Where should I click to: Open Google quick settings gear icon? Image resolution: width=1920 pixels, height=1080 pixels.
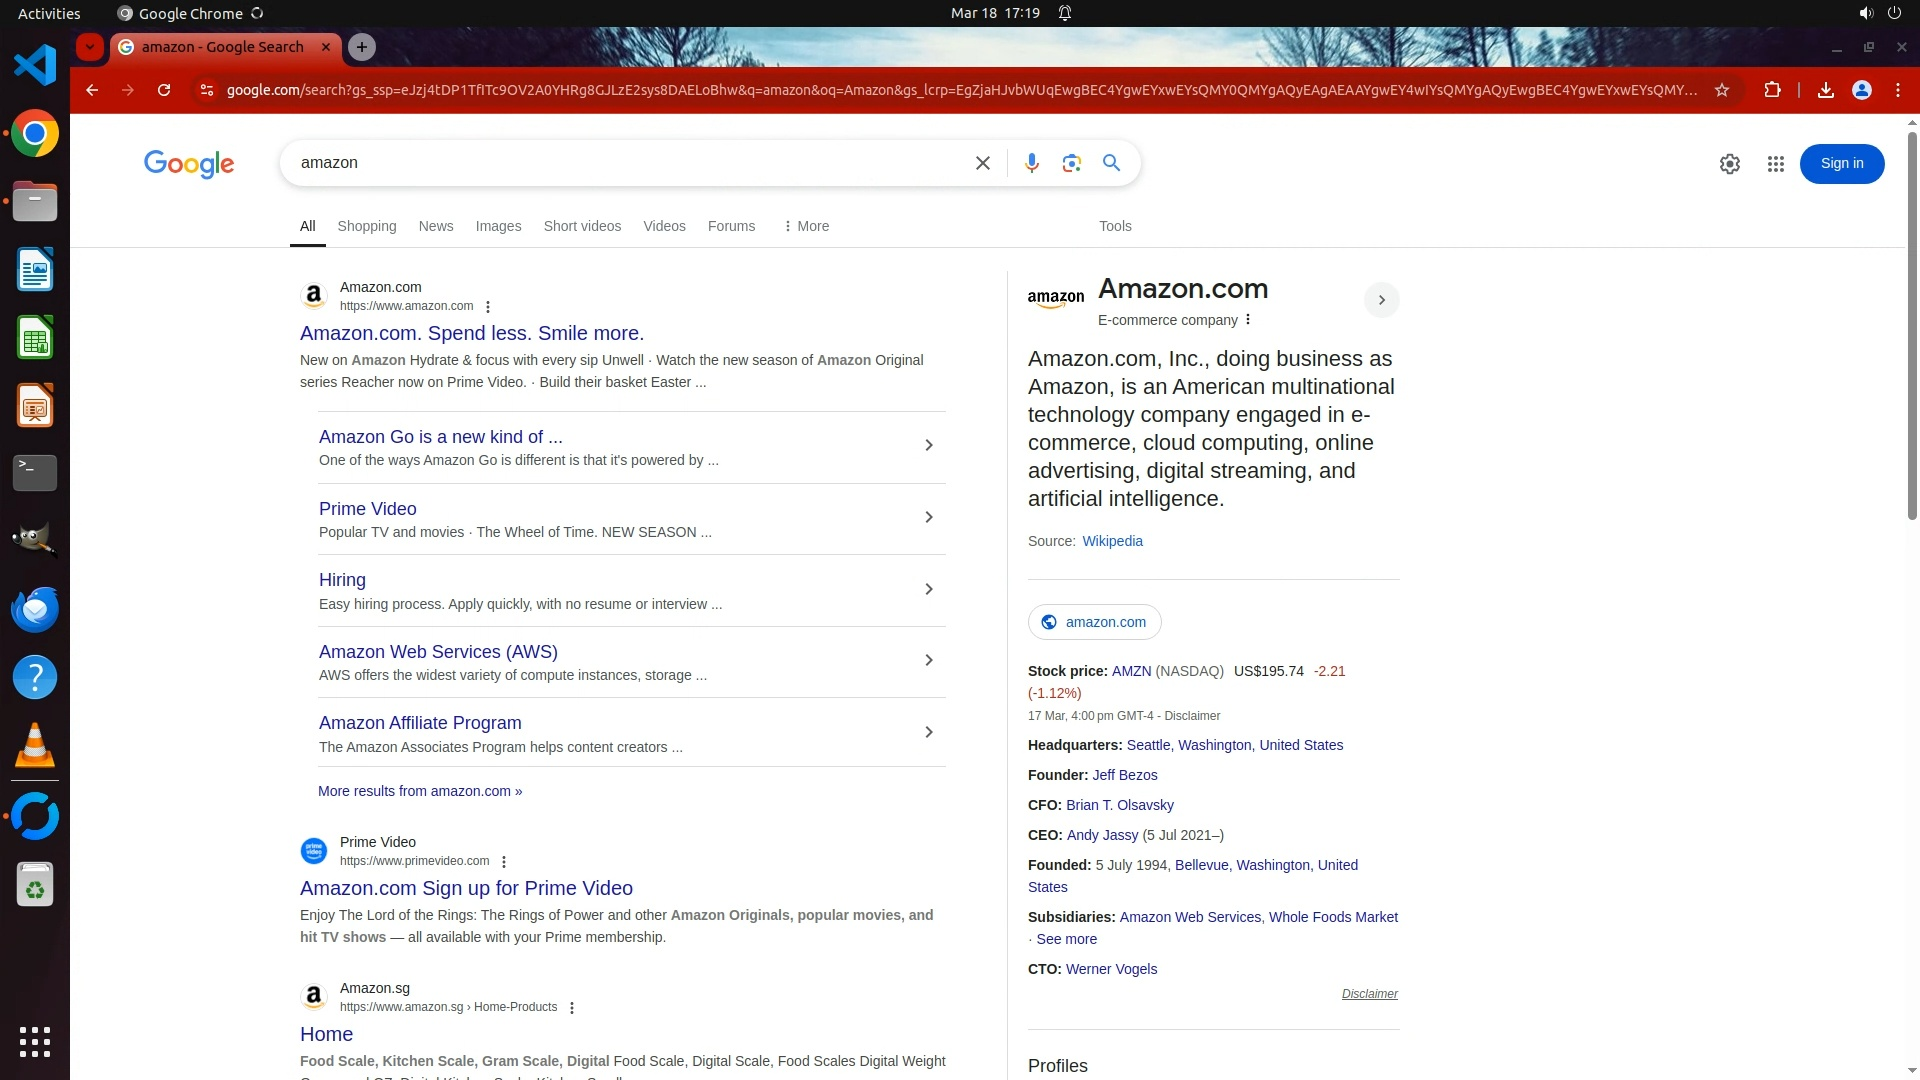click(1729, 164)
